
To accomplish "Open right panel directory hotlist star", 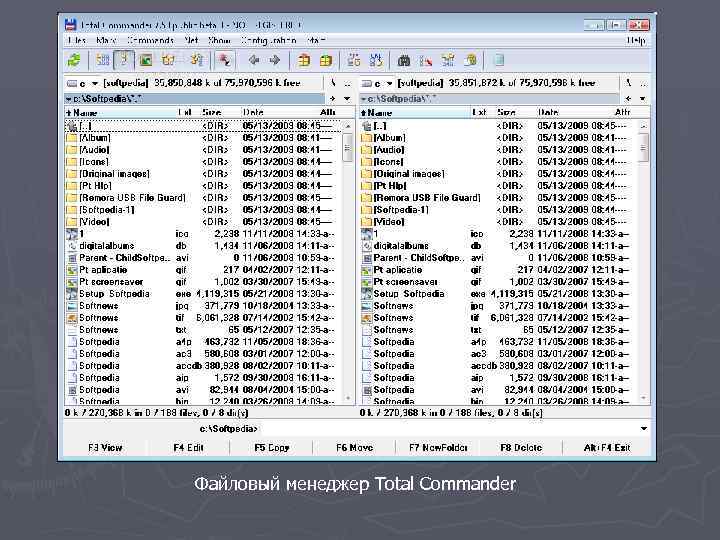I will click(x=629, y=99).
